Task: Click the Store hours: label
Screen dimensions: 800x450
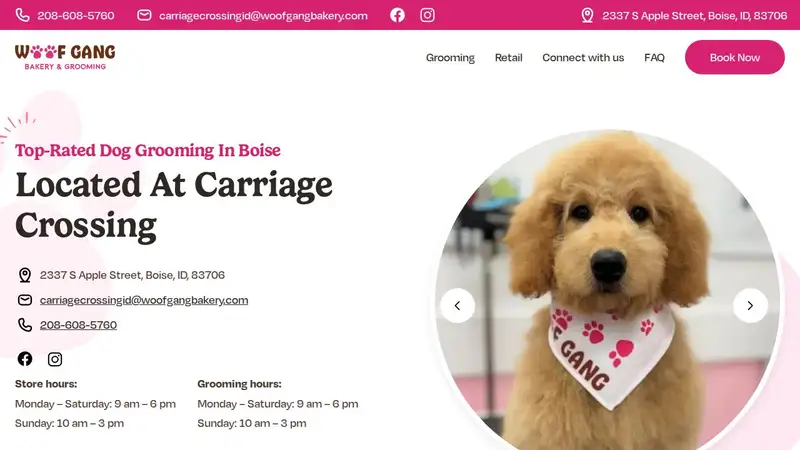Action: tap(46, 384)
